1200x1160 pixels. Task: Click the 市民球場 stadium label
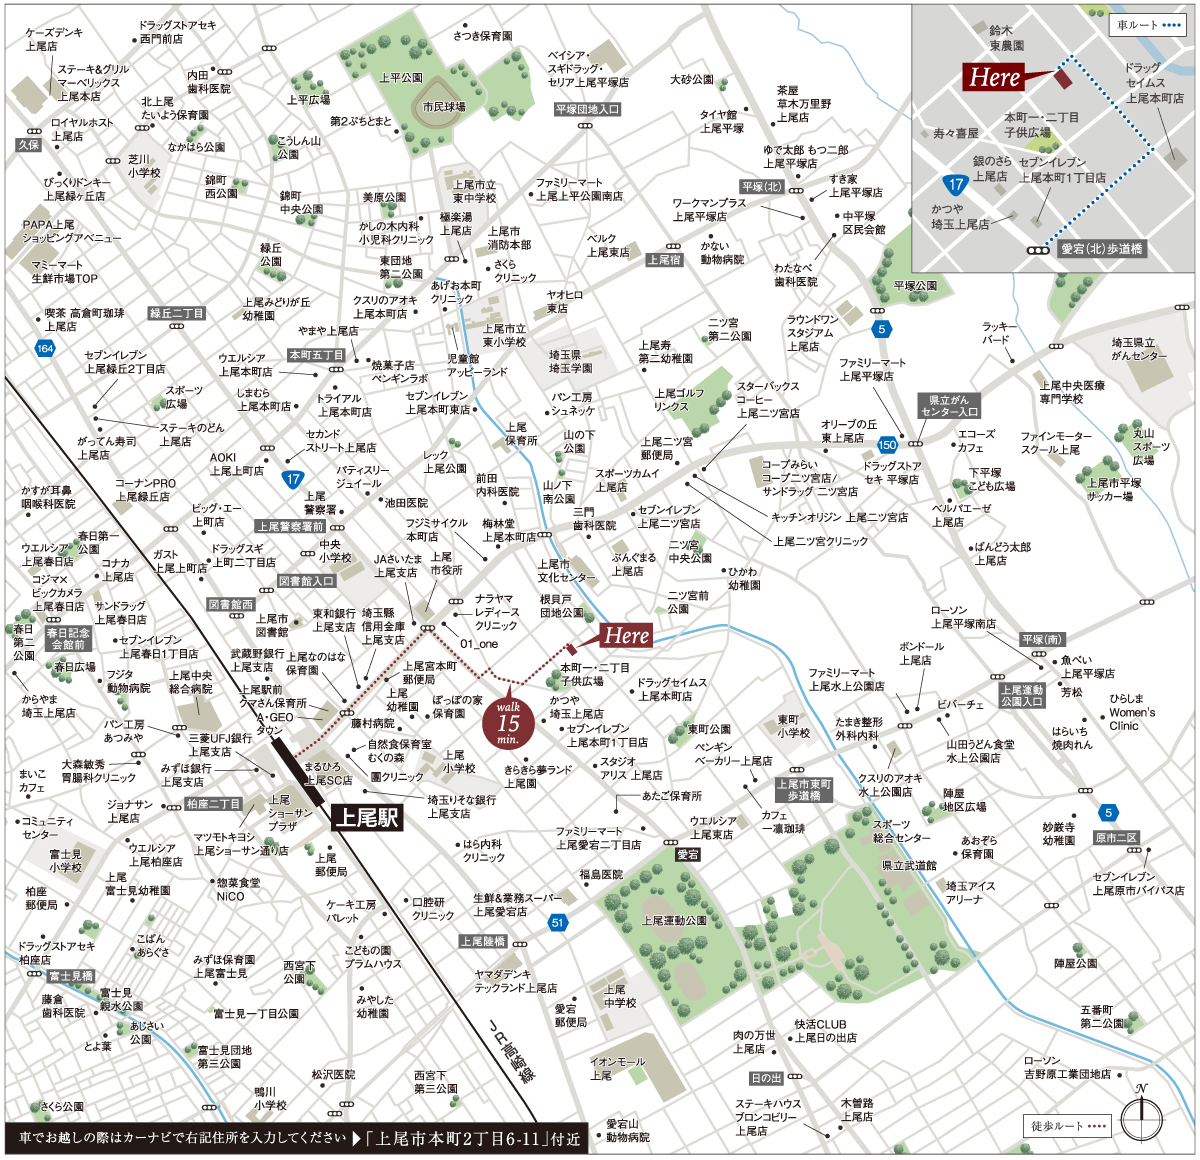pyautogui.click(x=443, y=107)
